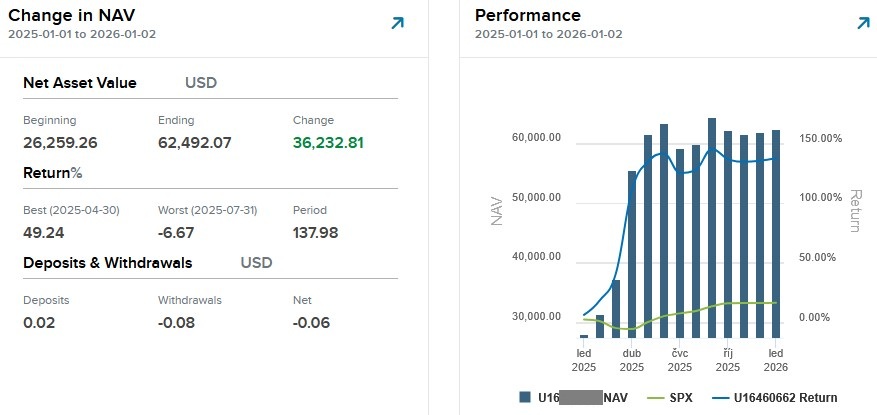The height and width of the screenshot is (415, 877).
Task: Click the green Change value 36,232.81
Action: click(328, 142)
